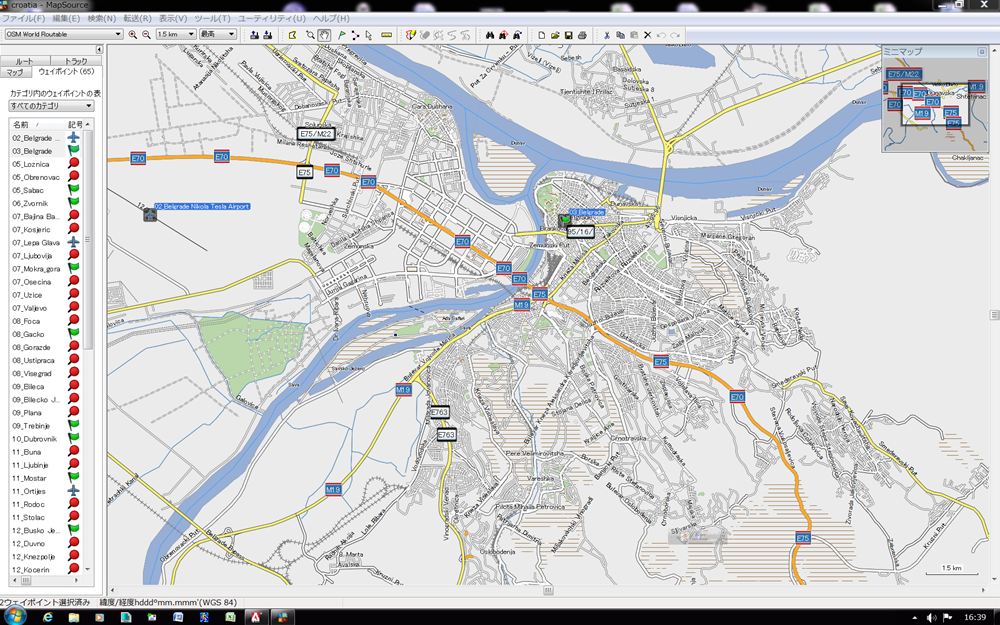The height and width of the screenshot is (625, 1000).
Task: Switch to the トラック tab
Action: (76, 61)
